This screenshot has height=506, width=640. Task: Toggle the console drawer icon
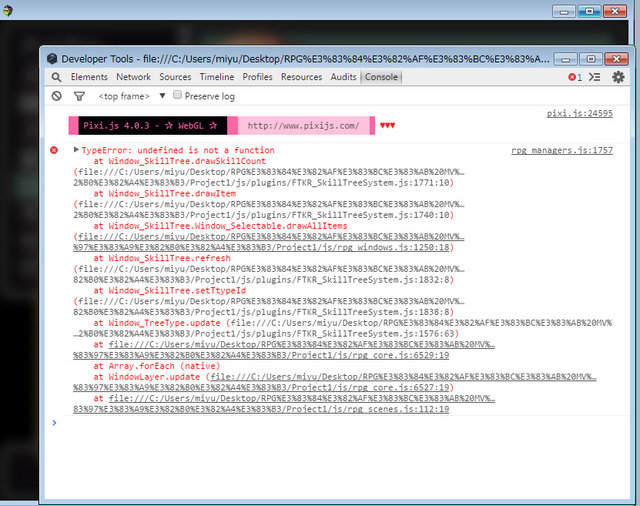coord(595,77)
